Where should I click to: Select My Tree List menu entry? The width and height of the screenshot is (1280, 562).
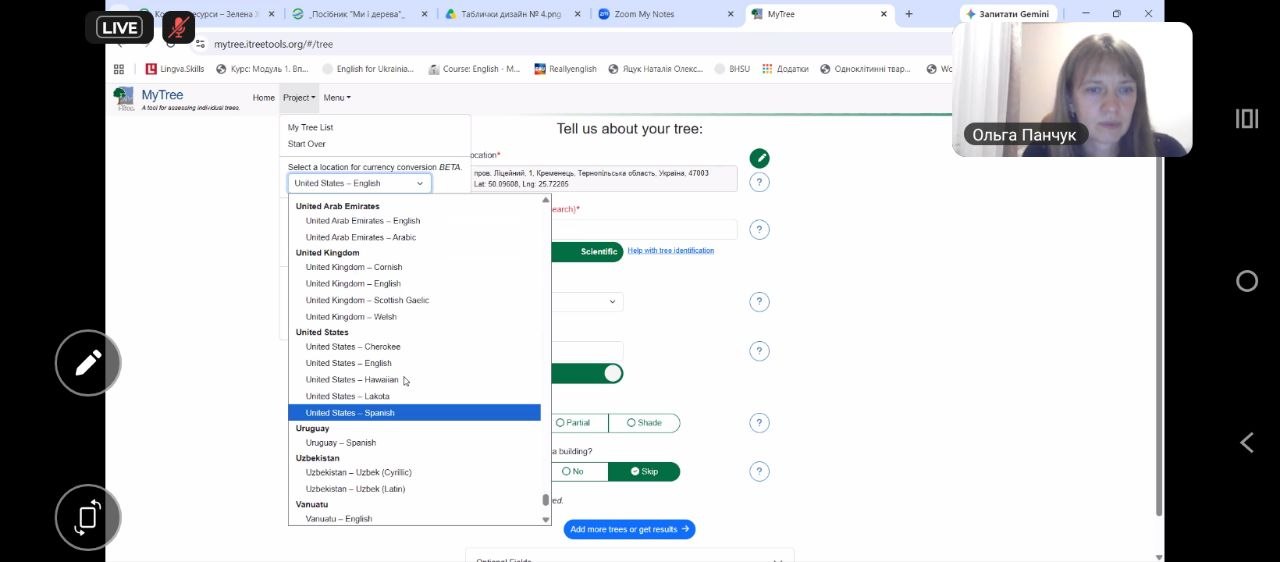coord(310,127)
